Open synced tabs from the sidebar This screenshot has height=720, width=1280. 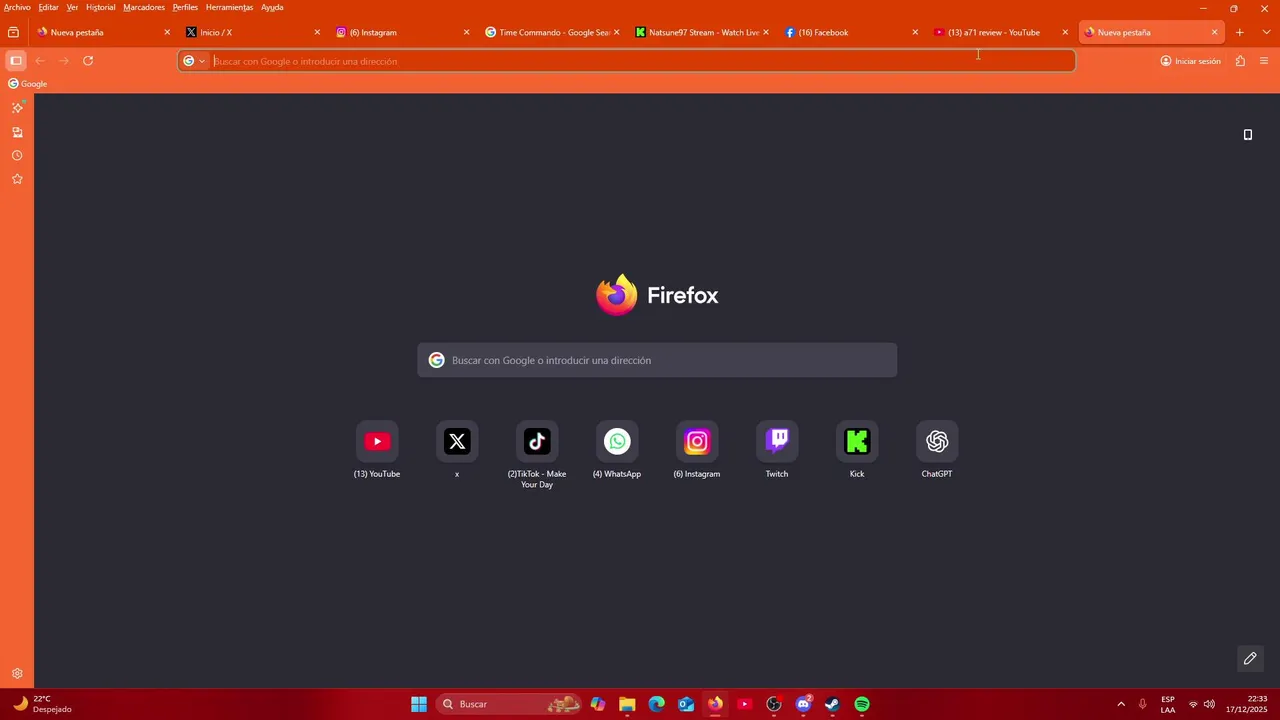[17, 132]
